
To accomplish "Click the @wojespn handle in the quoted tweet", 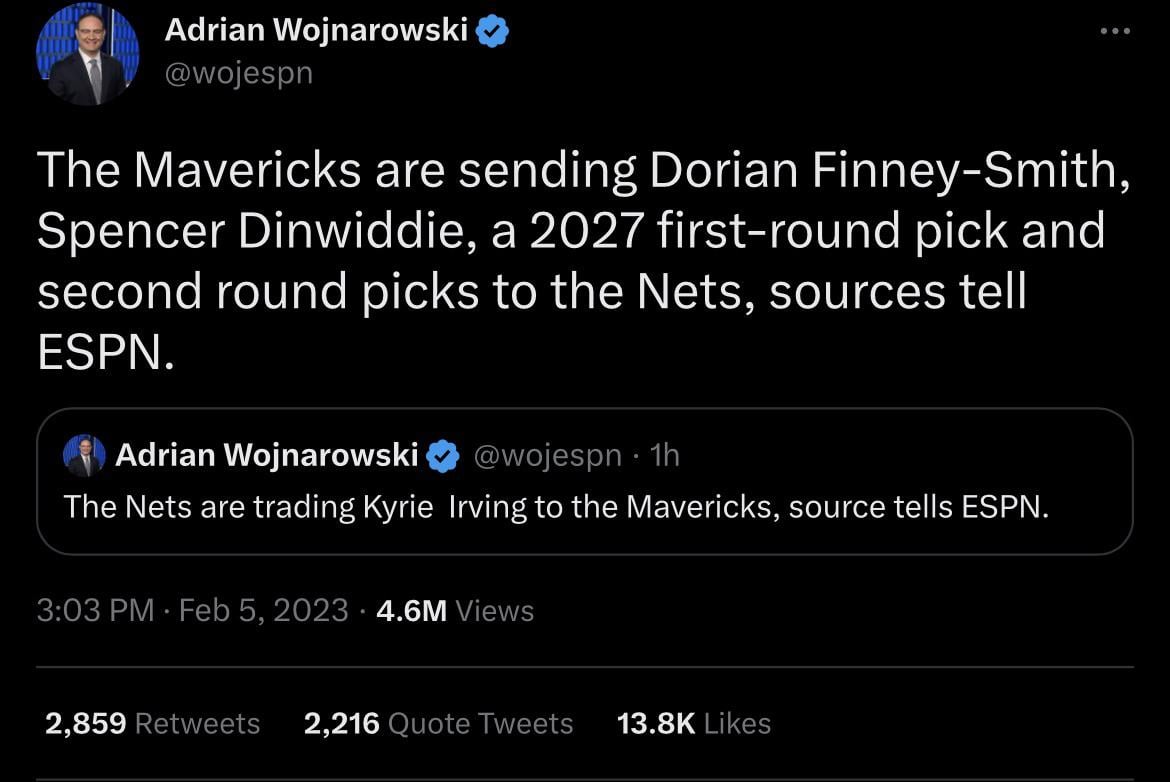I will (x=546, y=456).
